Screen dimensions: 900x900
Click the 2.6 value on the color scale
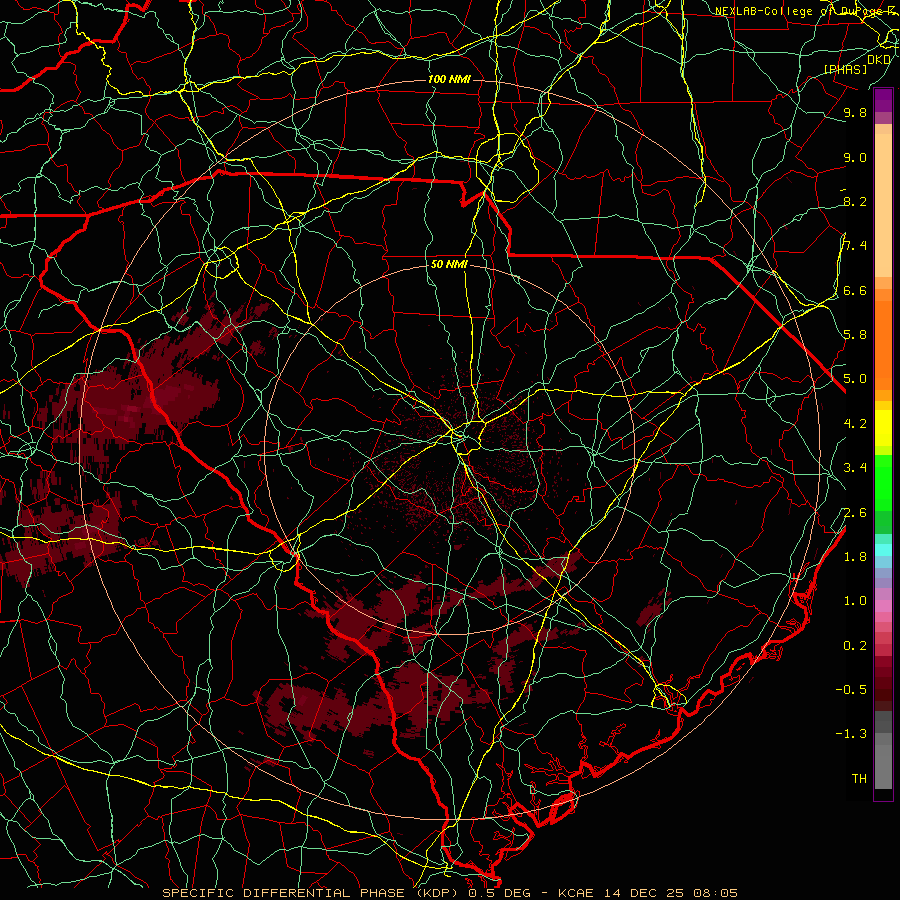tap(855, 512)
